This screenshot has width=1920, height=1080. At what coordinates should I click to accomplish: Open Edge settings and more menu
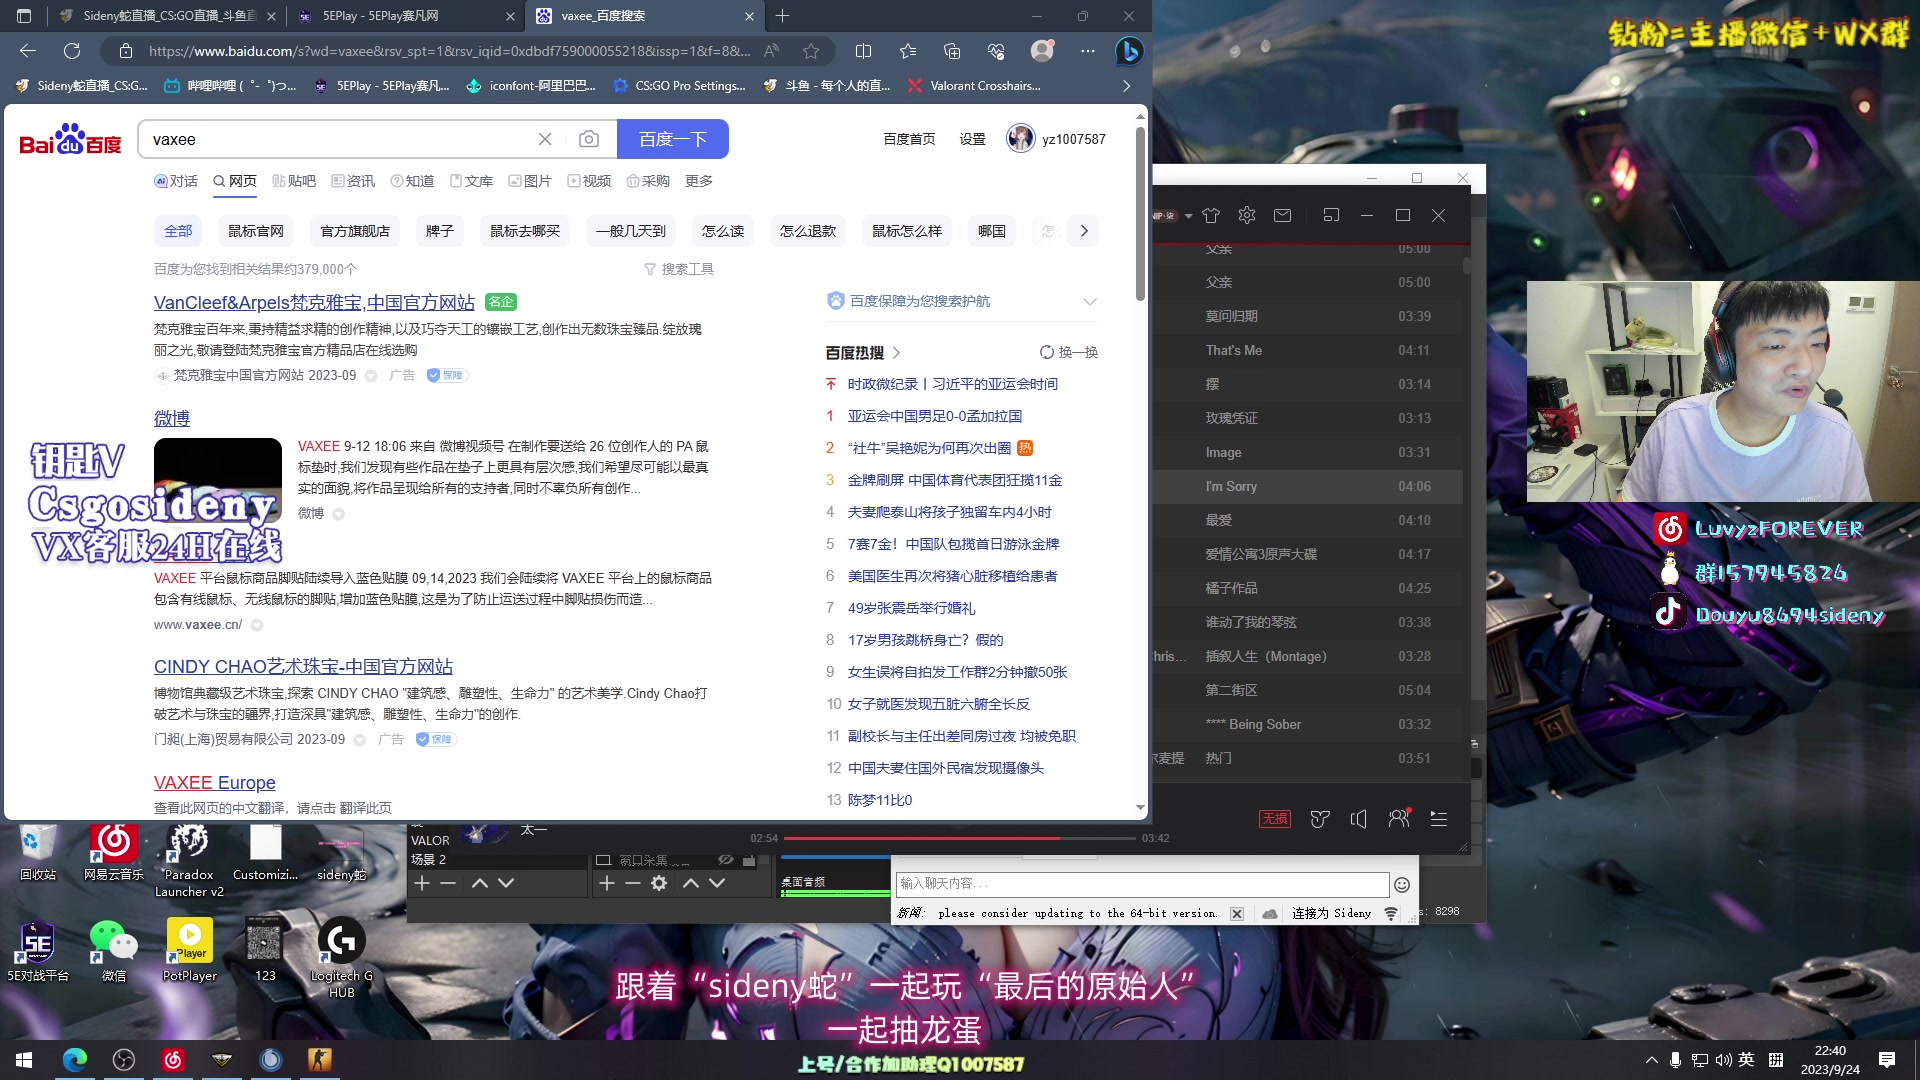tap(1088, 51)
